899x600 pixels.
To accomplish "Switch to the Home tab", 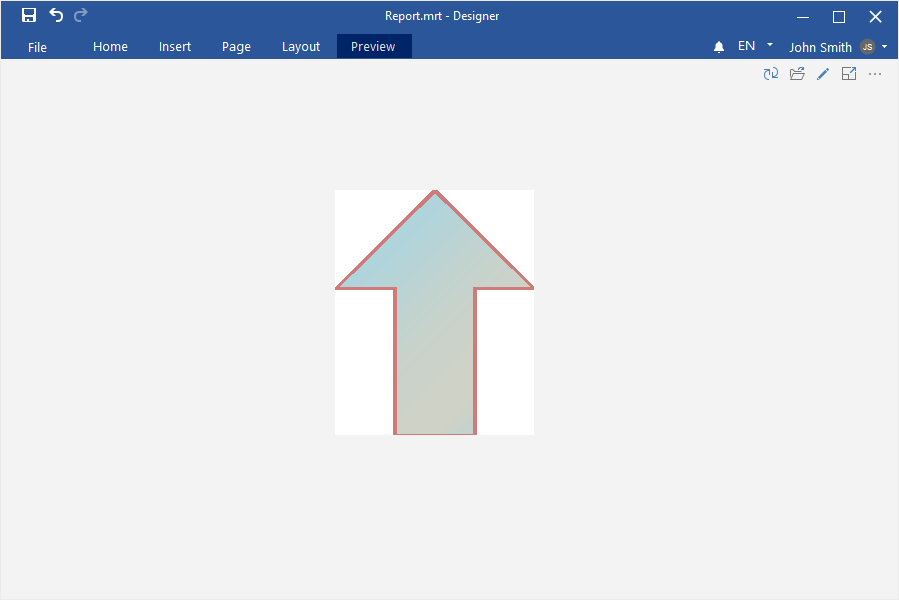I will [x=110, y=47].
